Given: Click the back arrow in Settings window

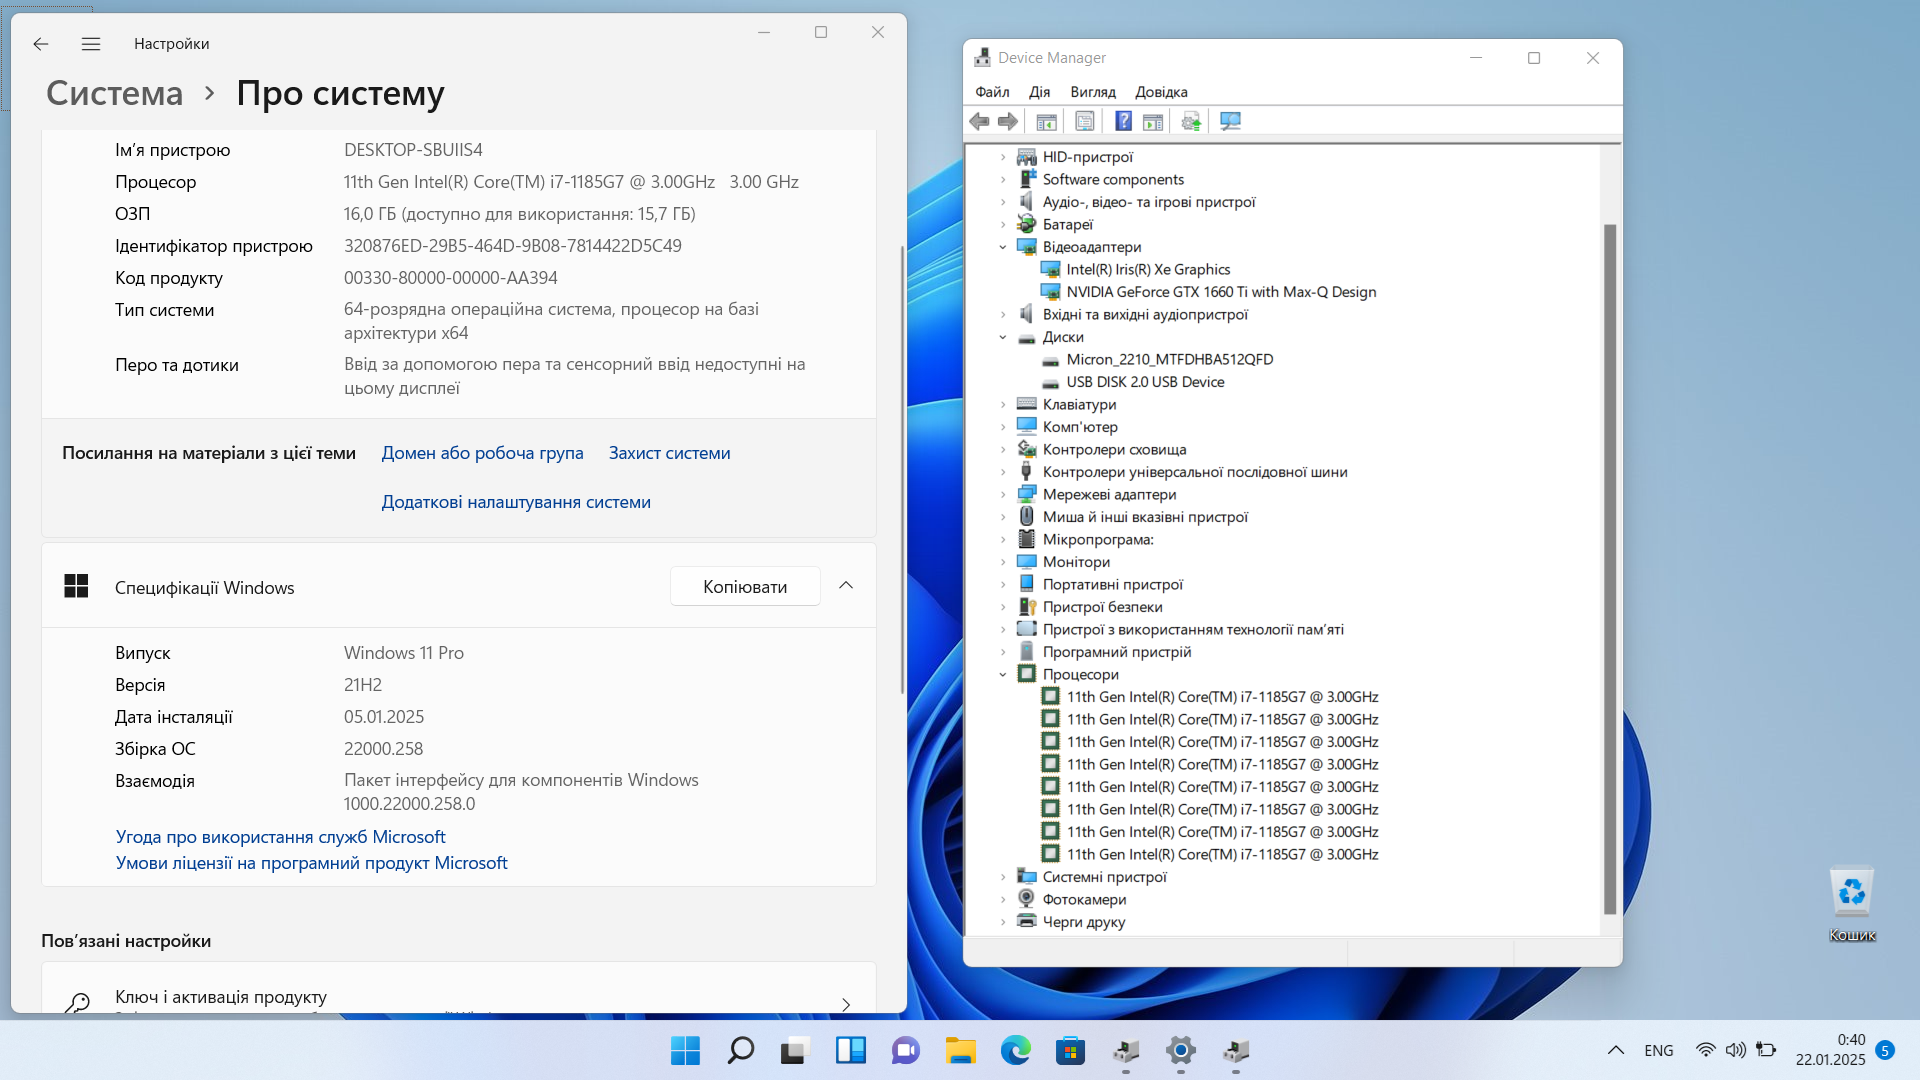Looking at the screenshot, I should click(40, 44).
